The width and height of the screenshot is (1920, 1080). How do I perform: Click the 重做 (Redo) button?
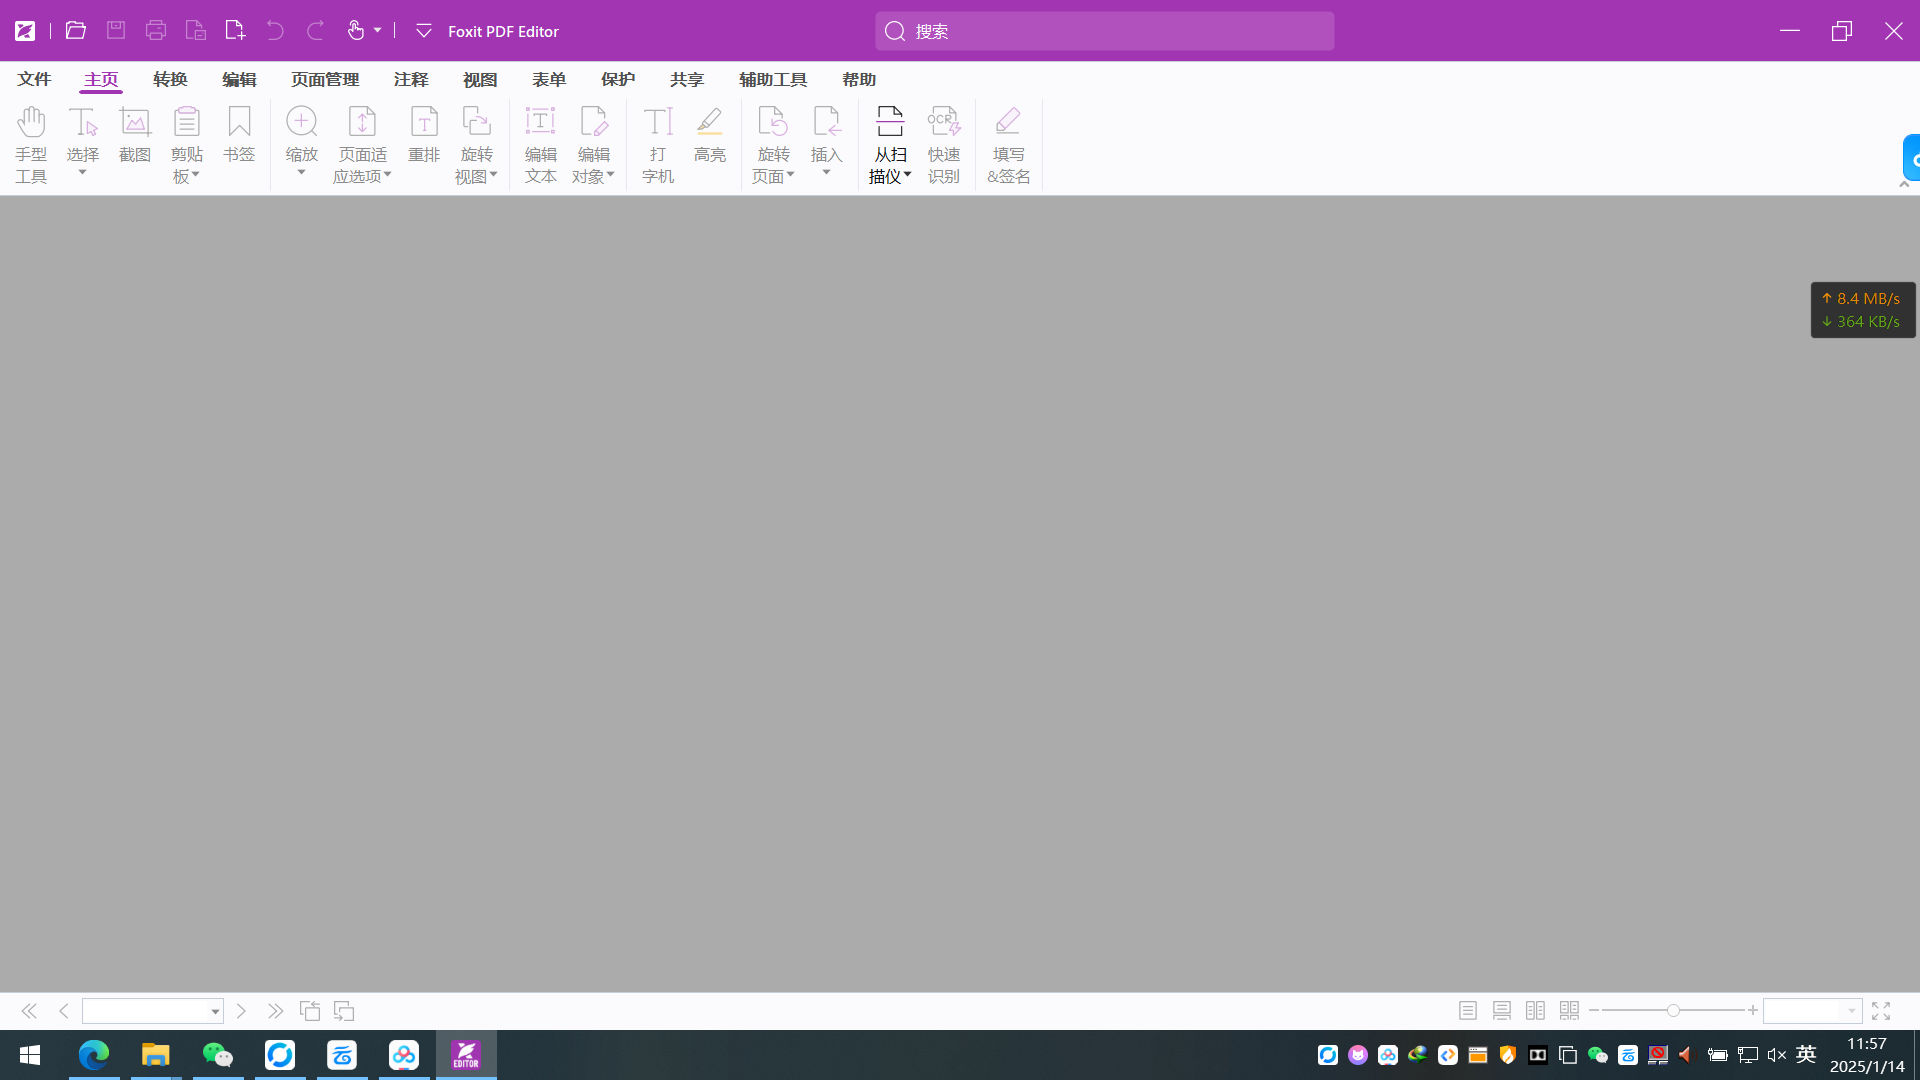[x=314, y=30]
